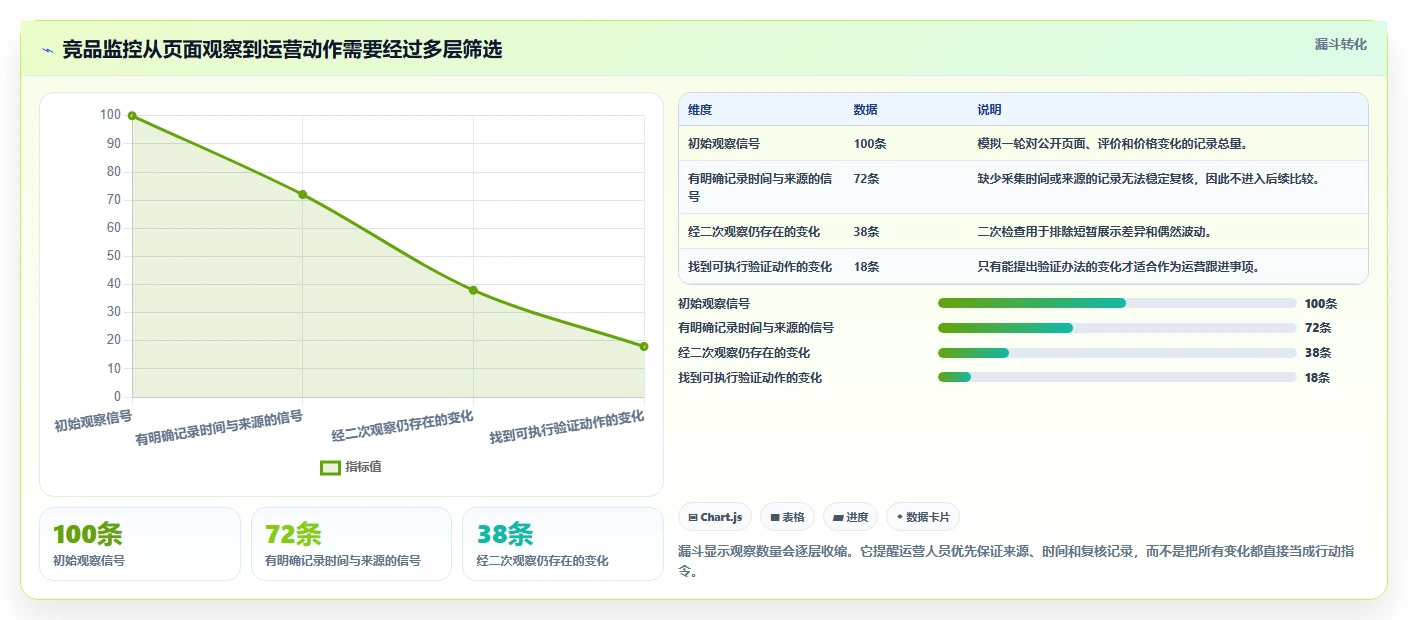Click the chart data point at 38
The width and height of the screenshot is (1408, 620).
(x=473, y=290)
